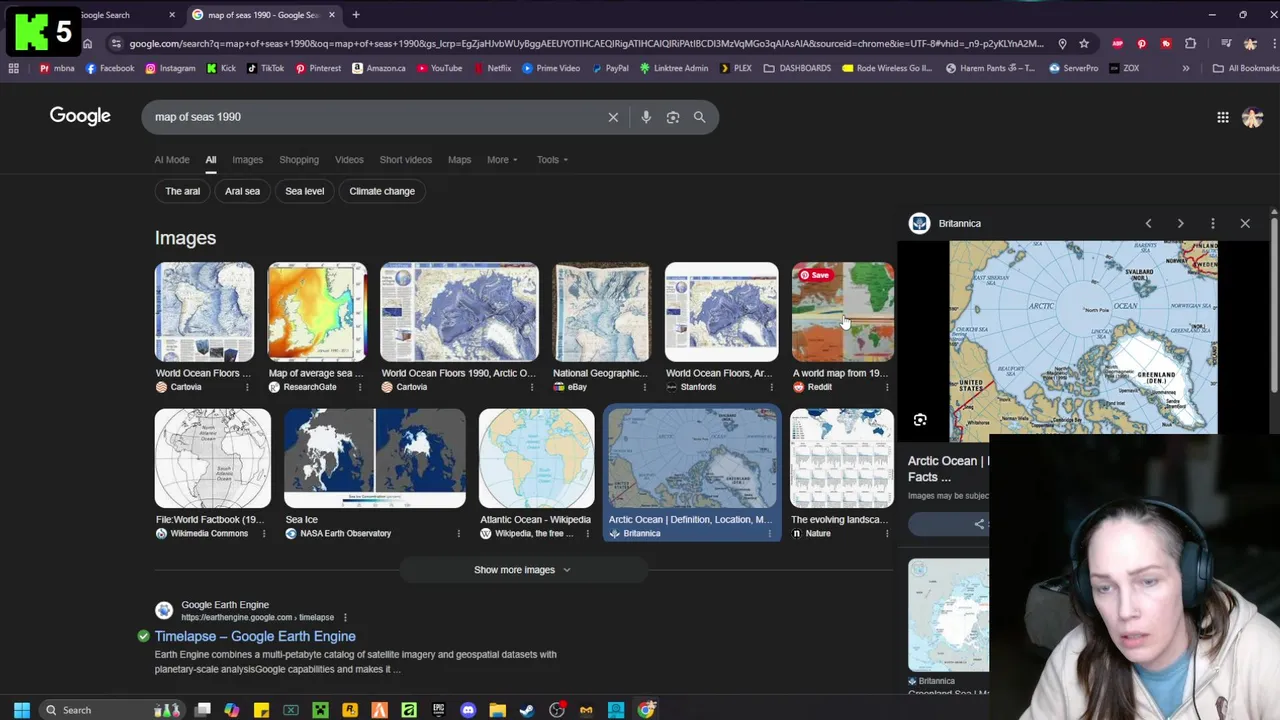Open more options menu in preview panel
This screenshot has width=1280, height=720.
1213,223
